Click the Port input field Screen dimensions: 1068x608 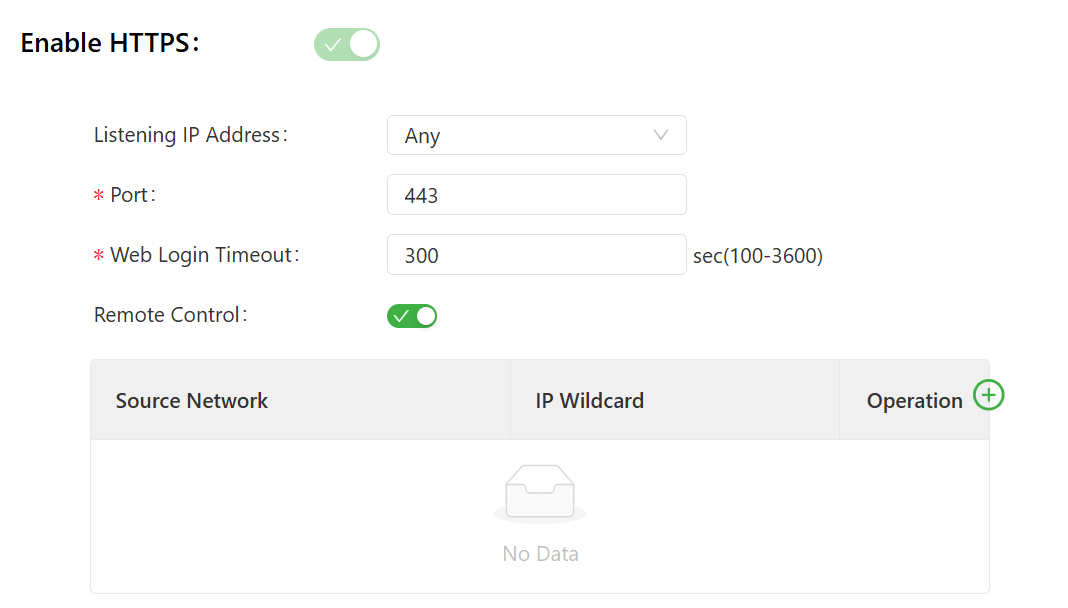pyautogui.click(x=536, y=195)
